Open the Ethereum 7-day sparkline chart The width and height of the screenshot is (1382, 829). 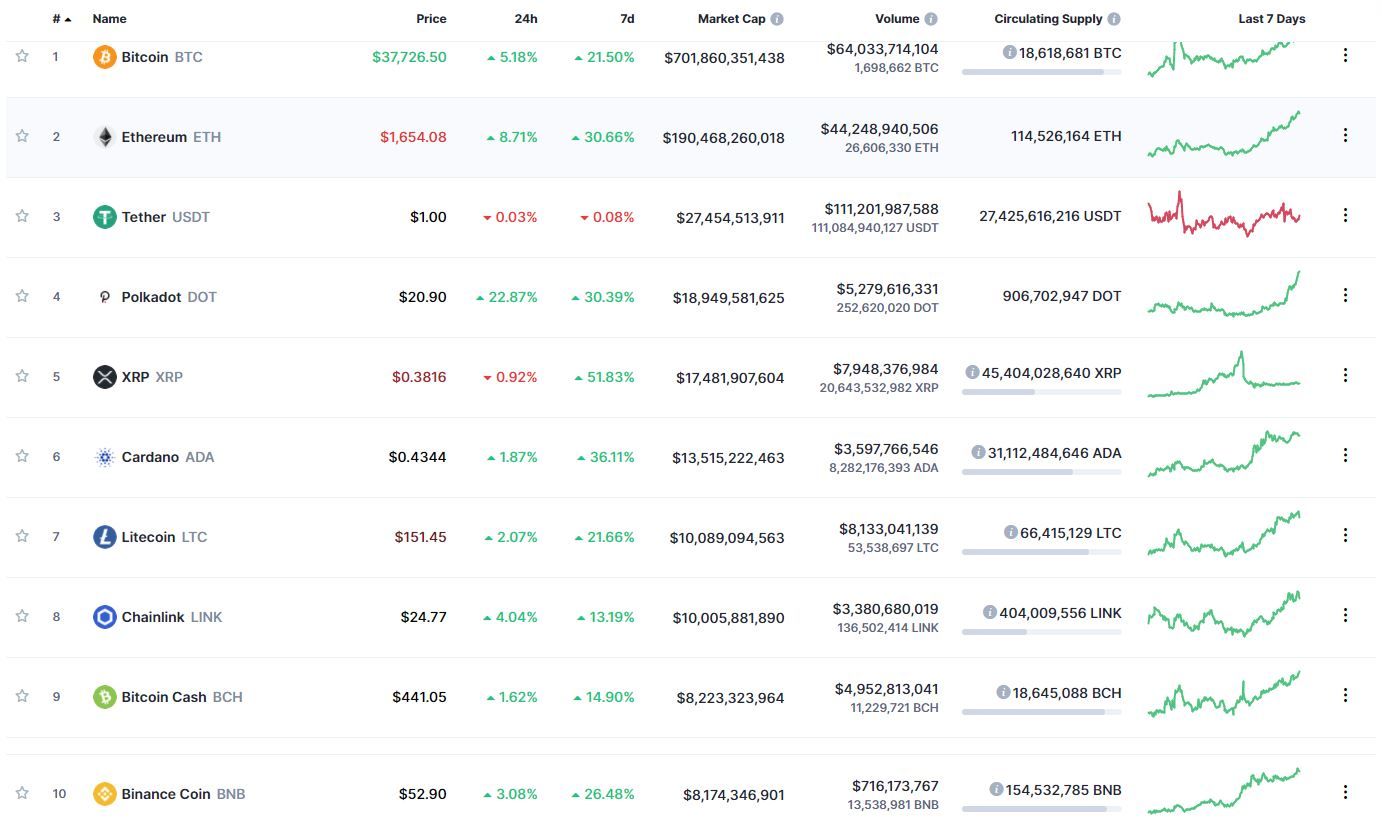(1224, 134)
